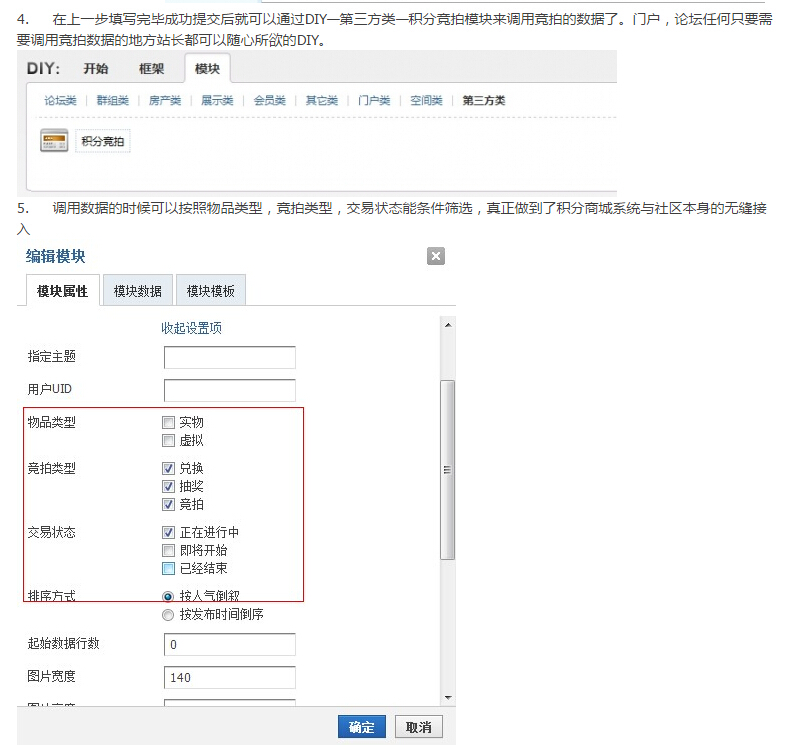Open the 群组类 module category
This screenshot has width=793, height=745.
point(112,100)
